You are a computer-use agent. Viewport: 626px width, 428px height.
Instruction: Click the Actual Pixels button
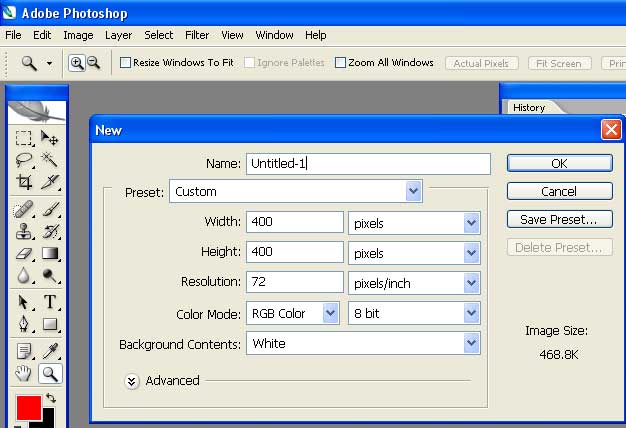coord(481,63)
